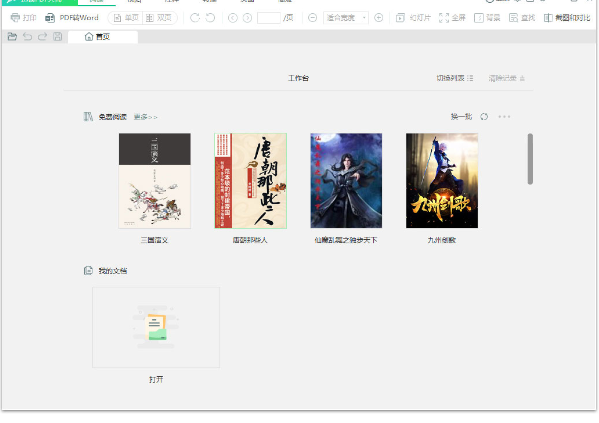This screenshot has height=423, width=599.
Task: Switch to double page view (双页)
Action: (159, 18)
